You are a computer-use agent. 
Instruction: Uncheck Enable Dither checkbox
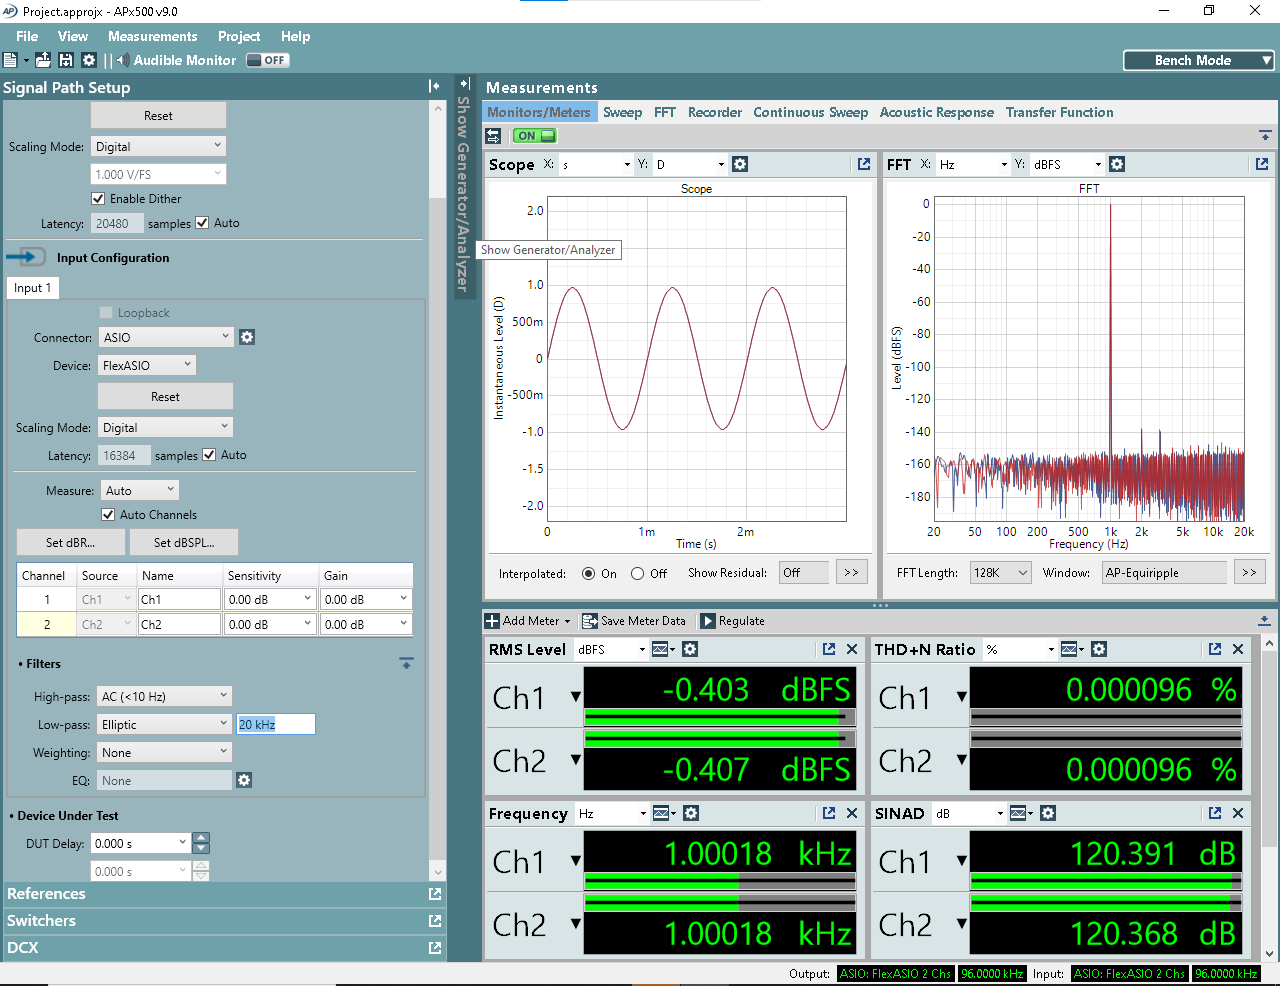98,199
